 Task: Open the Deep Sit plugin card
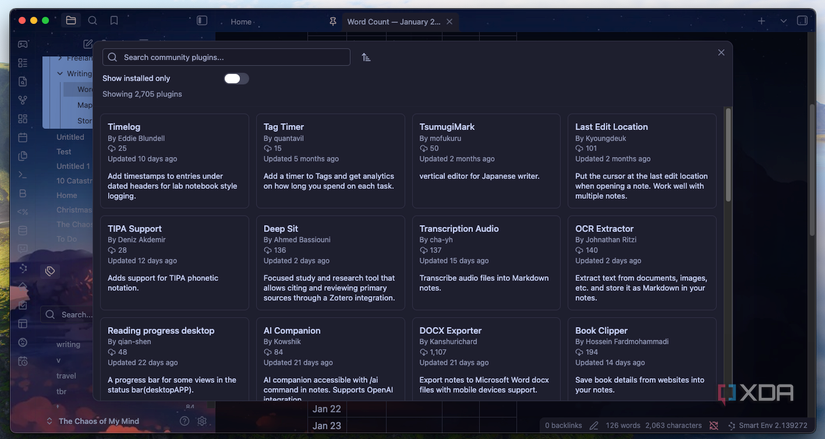[330, 263]
